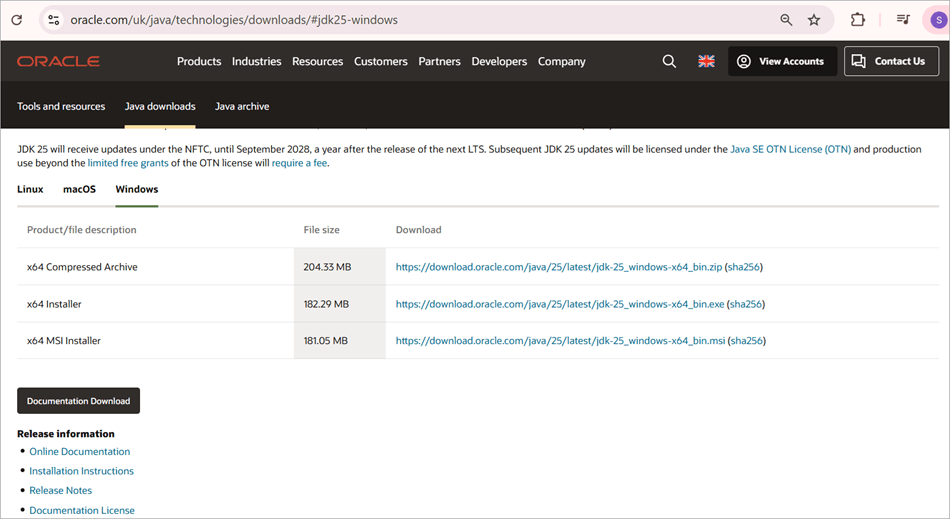950x519 pixels.
Task: Open the Company menu
Action: (x=562, y=61)
